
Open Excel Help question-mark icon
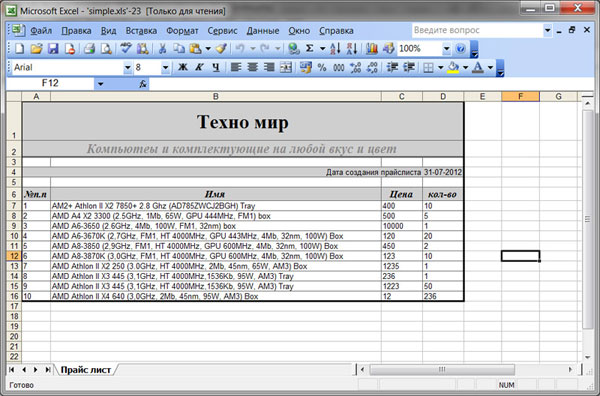[461, 49]
